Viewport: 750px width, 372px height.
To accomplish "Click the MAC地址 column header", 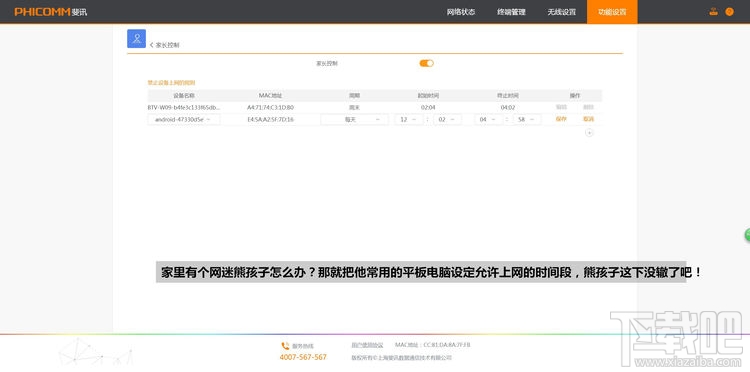I will [270, 96].
